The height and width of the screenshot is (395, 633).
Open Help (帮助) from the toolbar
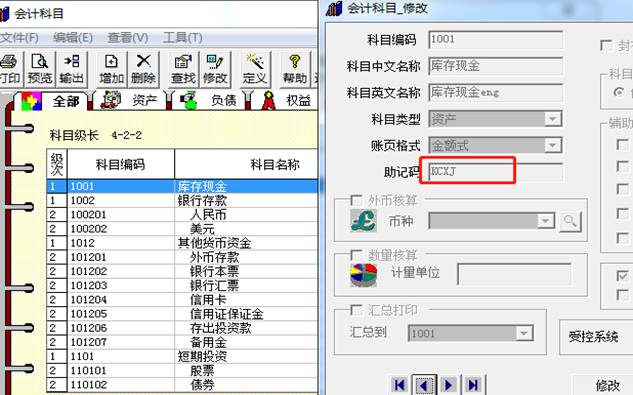(x=295, y=69)
